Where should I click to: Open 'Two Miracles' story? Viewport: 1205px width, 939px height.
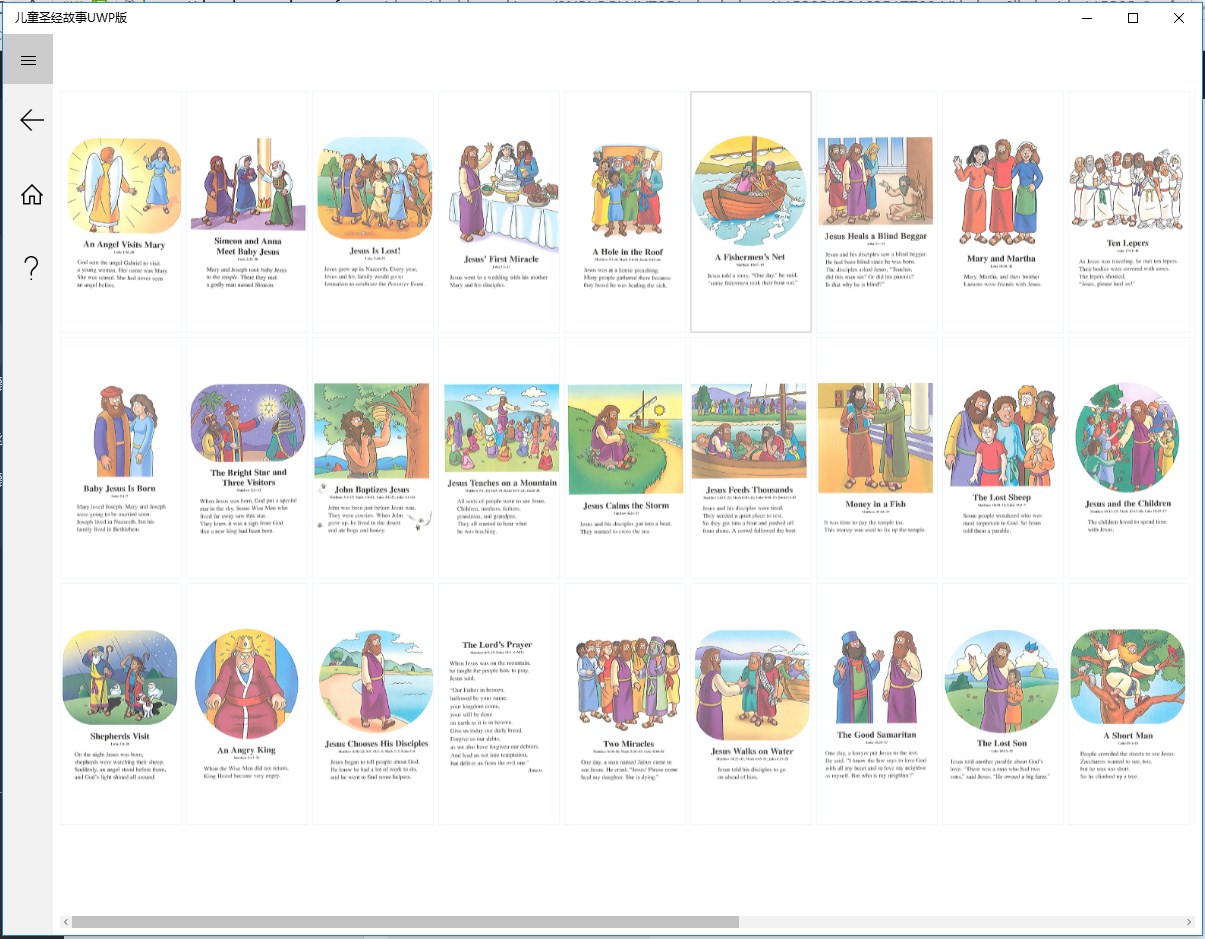[625, 704]
